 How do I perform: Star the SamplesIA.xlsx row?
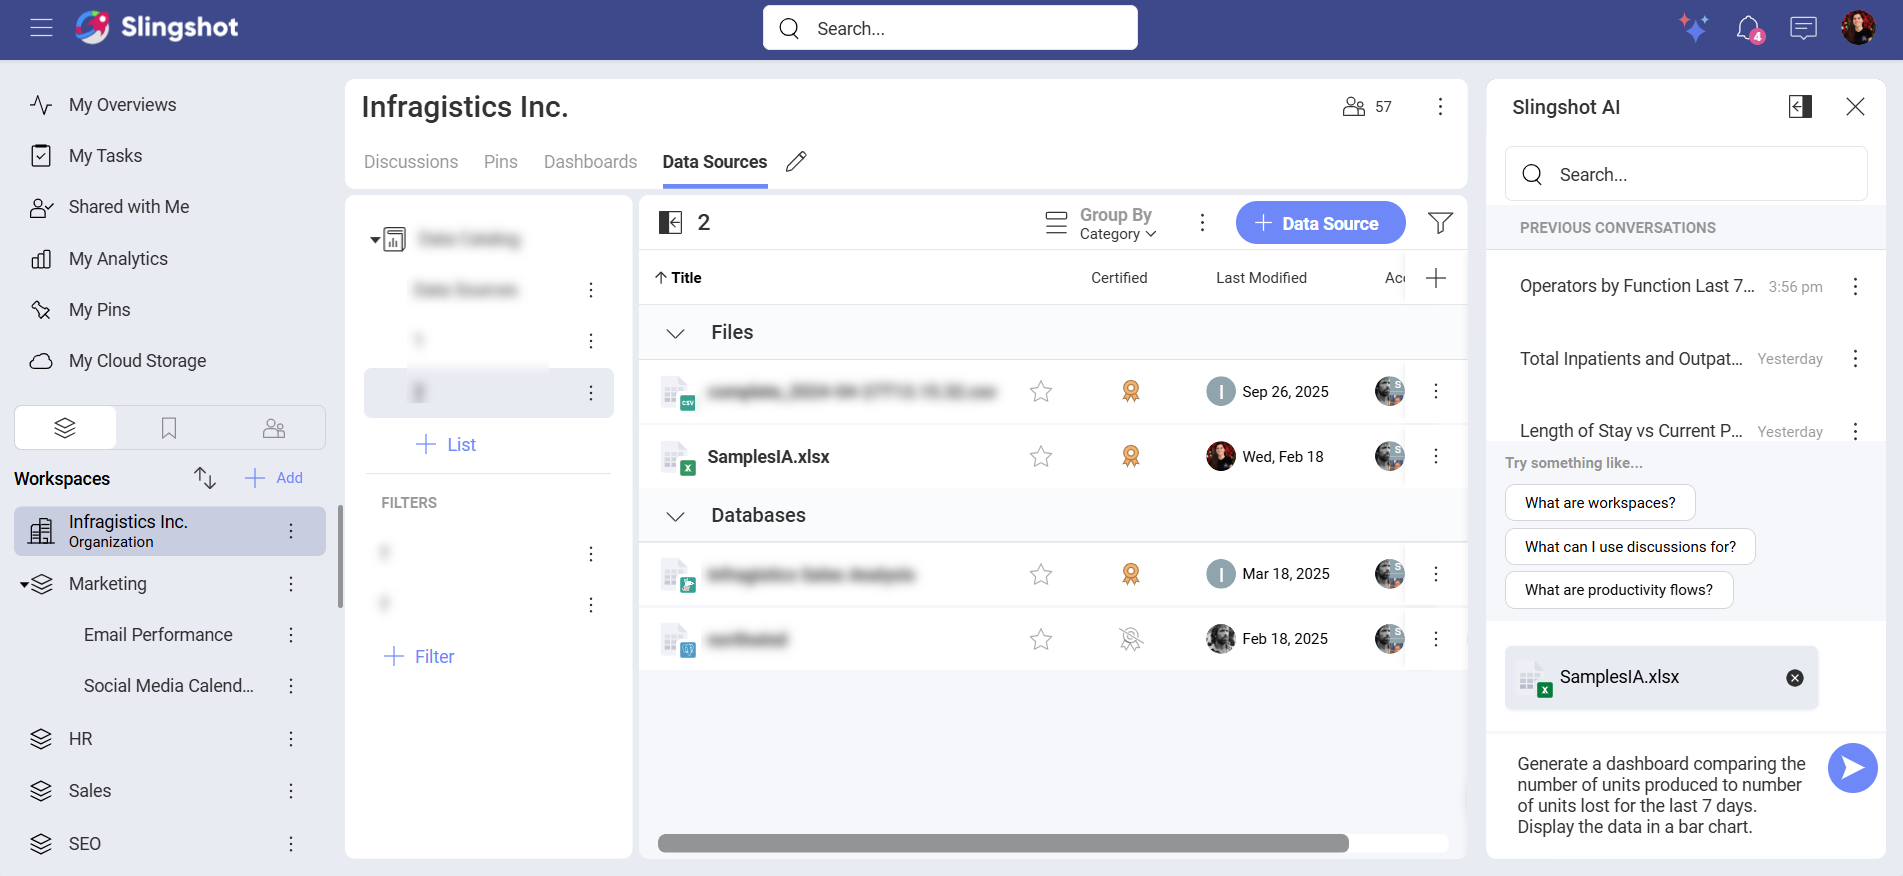pos(1041,457)
